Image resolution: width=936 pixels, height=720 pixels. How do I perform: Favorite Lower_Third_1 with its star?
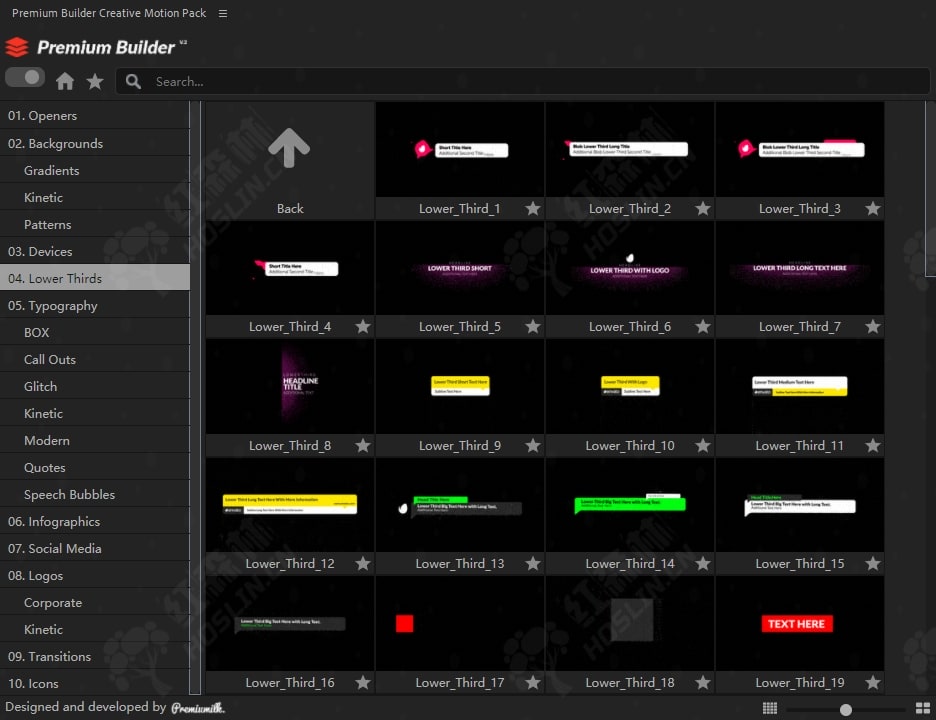533,208
